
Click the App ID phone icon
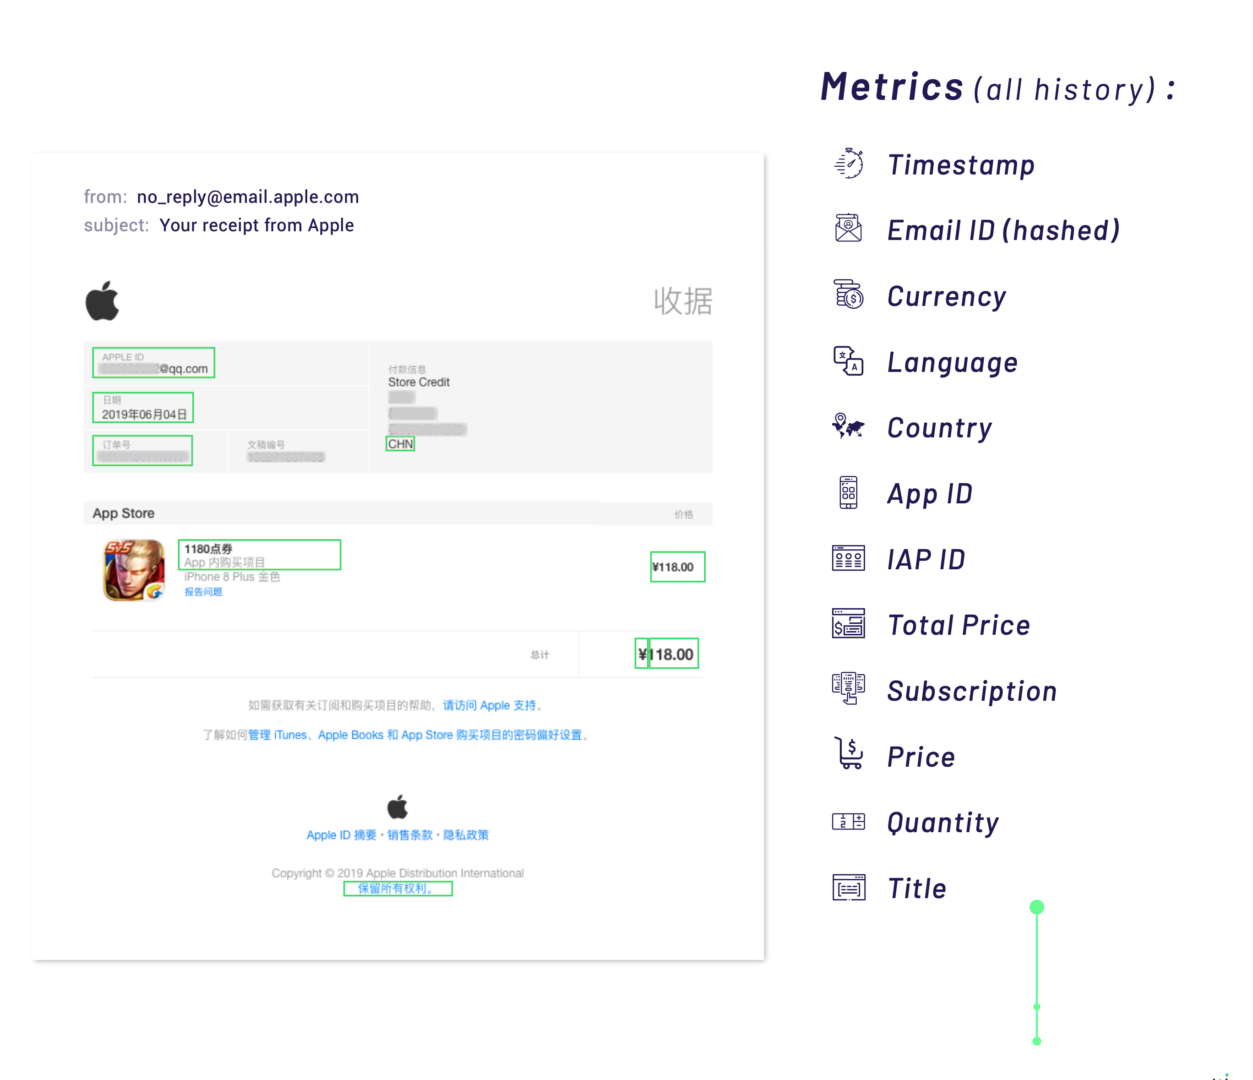[x=849, y=493]
